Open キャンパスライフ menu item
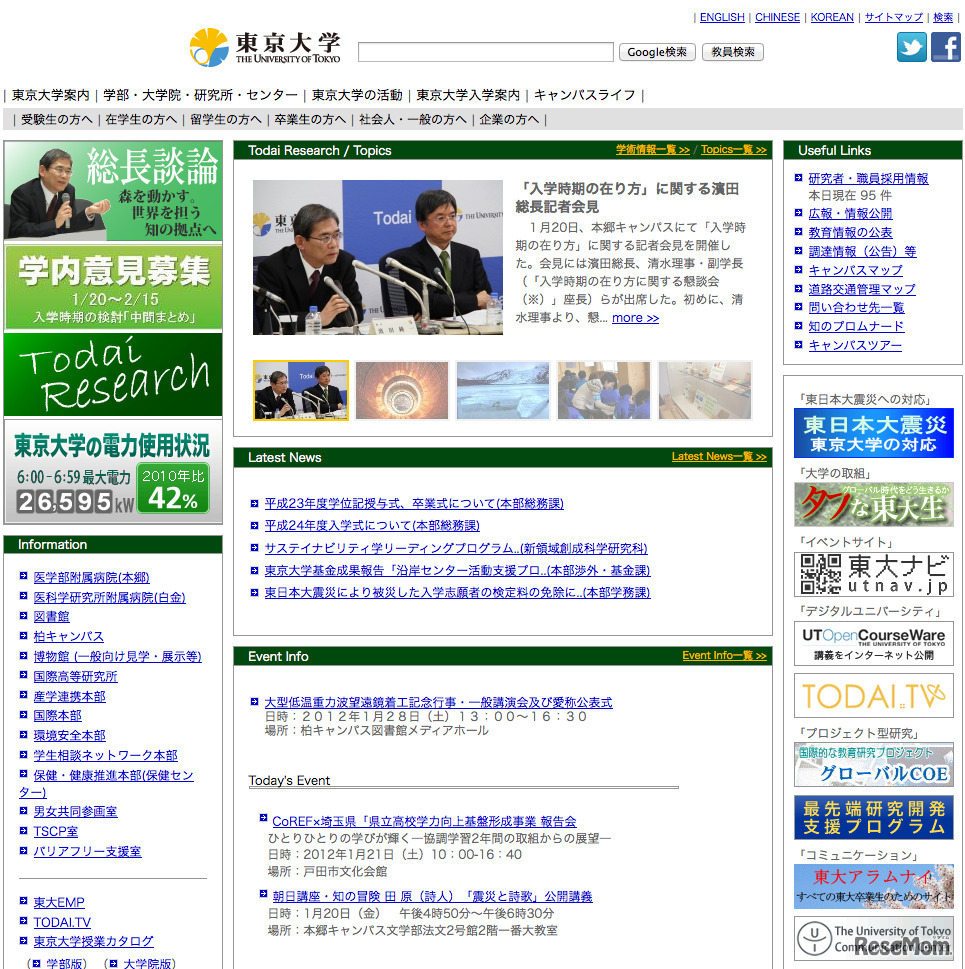Image resolution: width=965 pixels, height=969 pixels. pos(584,95)
